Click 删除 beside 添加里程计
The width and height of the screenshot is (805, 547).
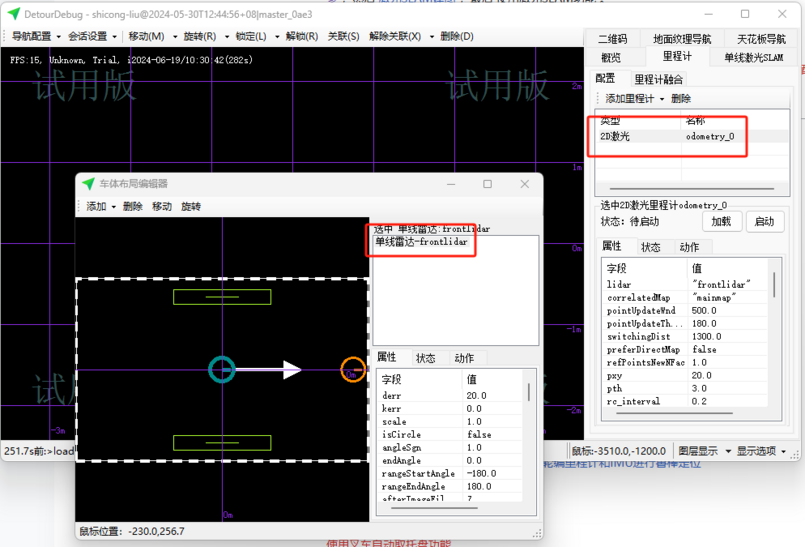click(681, 98)
